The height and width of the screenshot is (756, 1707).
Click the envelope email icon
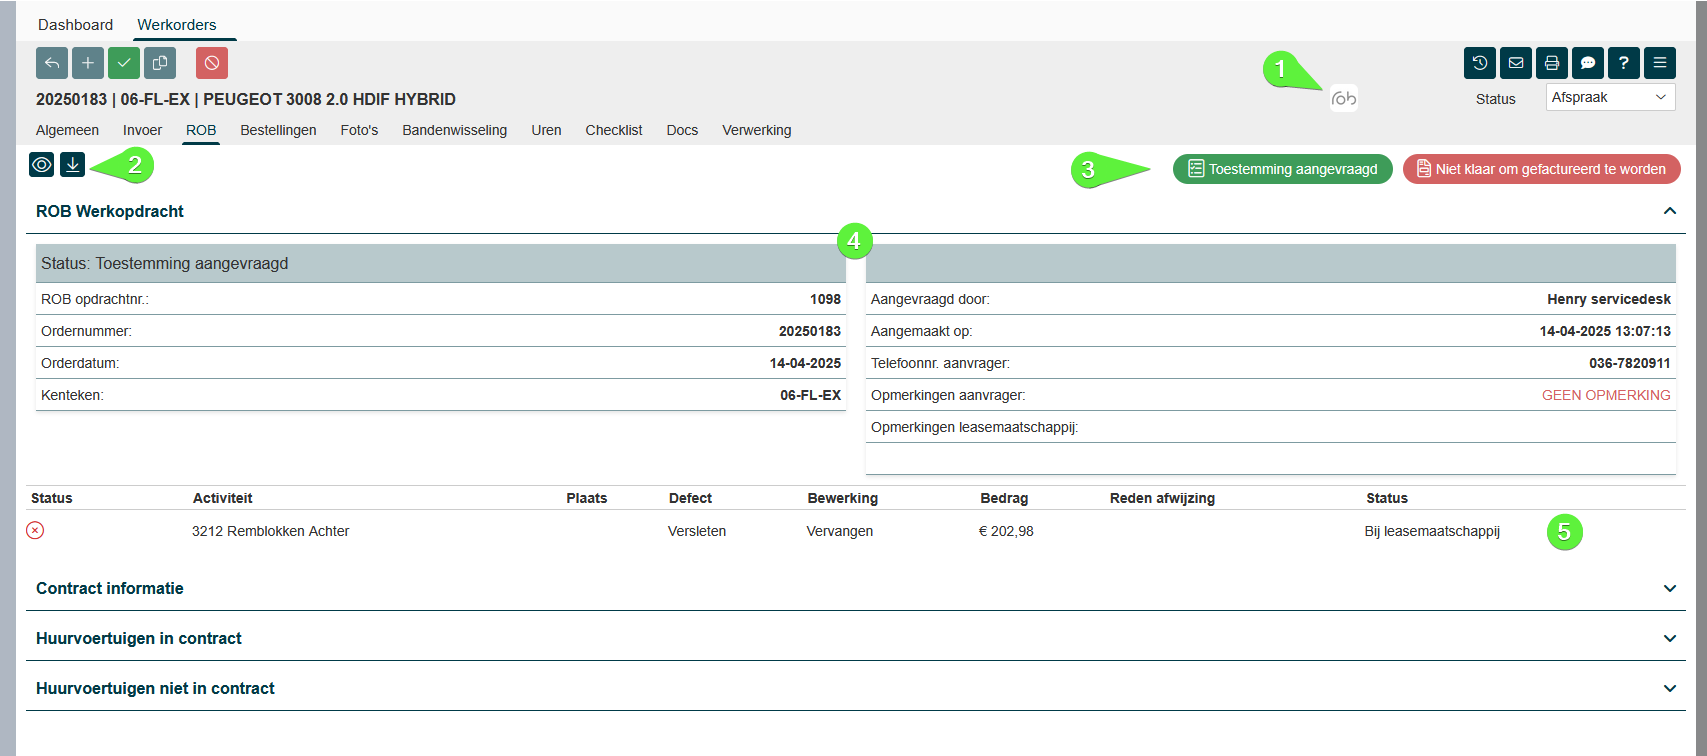(x=1516, y=63)
